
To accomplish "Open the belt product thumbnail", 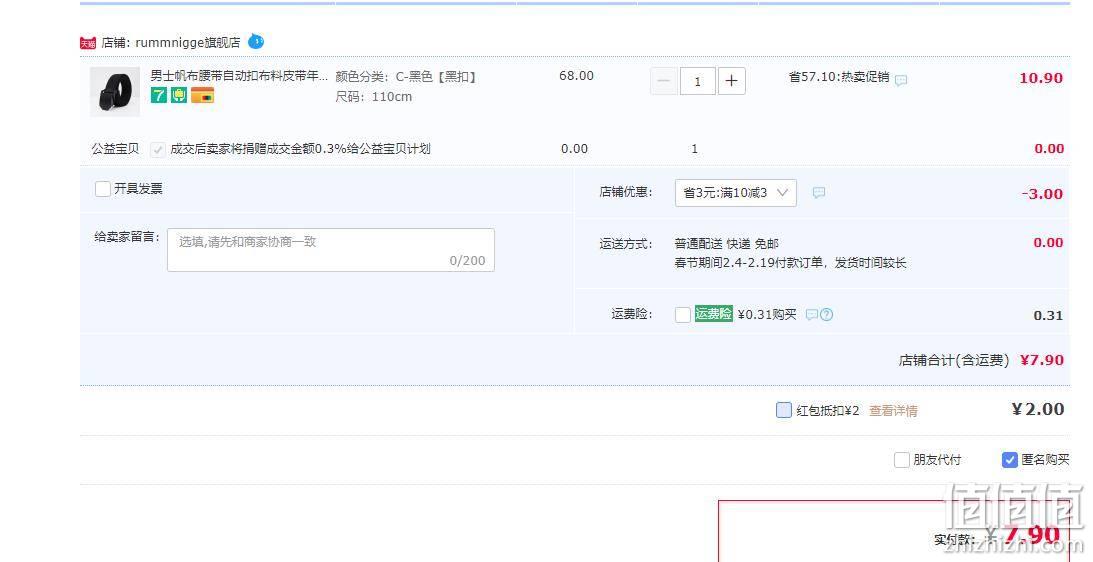I will pos(115,91).
